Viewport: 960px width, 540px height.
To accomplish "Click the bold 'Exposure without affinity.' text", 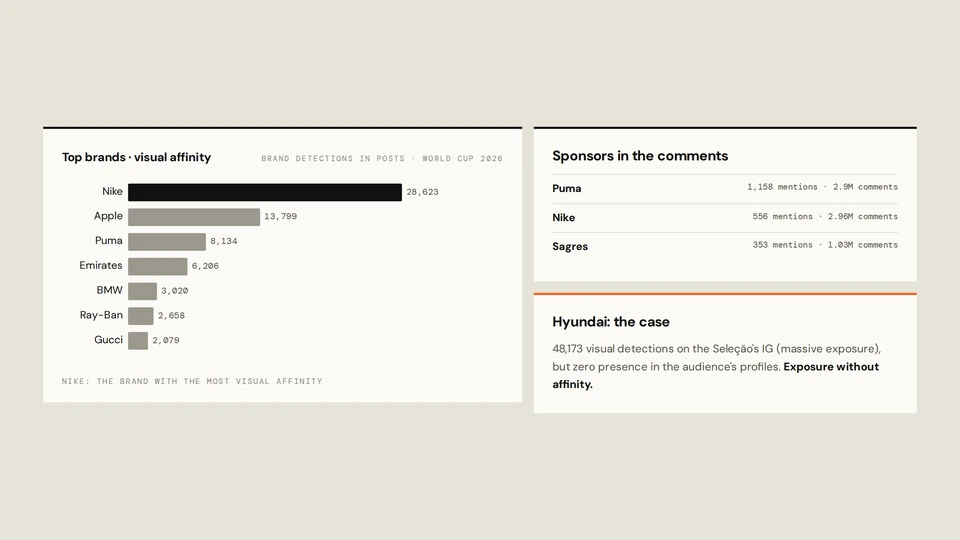I will (716, 375).
